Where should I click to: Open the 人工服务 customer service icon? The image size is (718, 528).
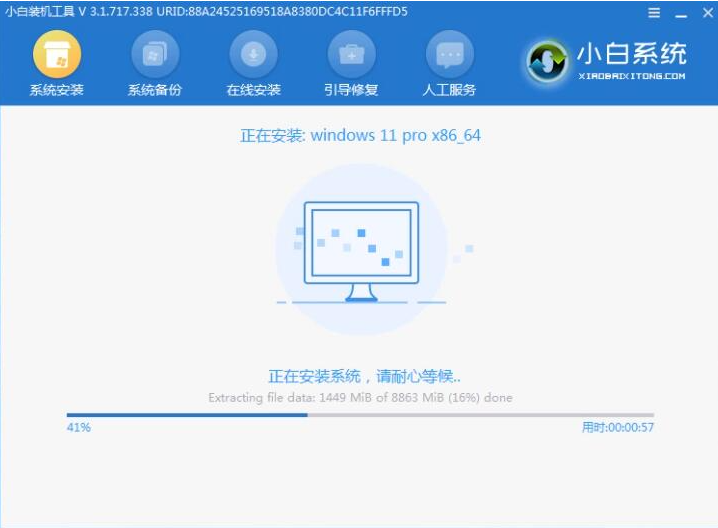point(450,54)
